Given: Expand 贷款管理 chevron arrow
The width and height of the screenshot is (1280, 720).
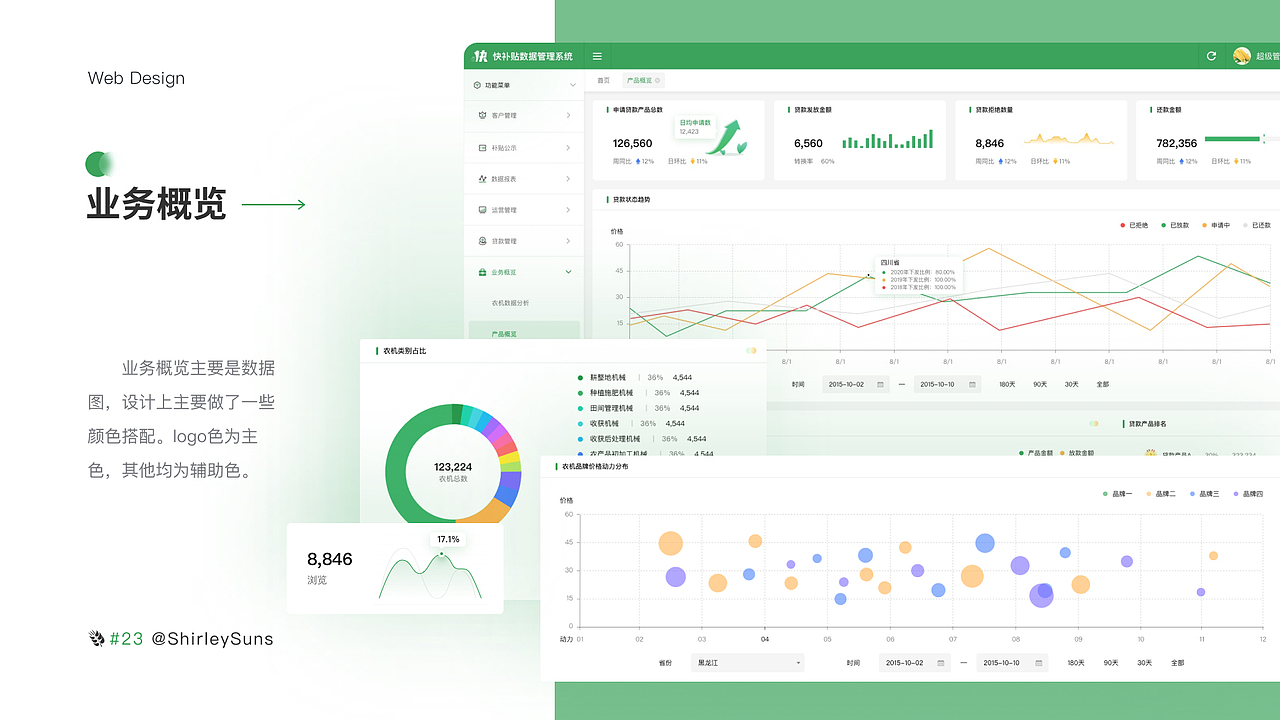Looking at the screenshot, I should click(x=569, y=241).
